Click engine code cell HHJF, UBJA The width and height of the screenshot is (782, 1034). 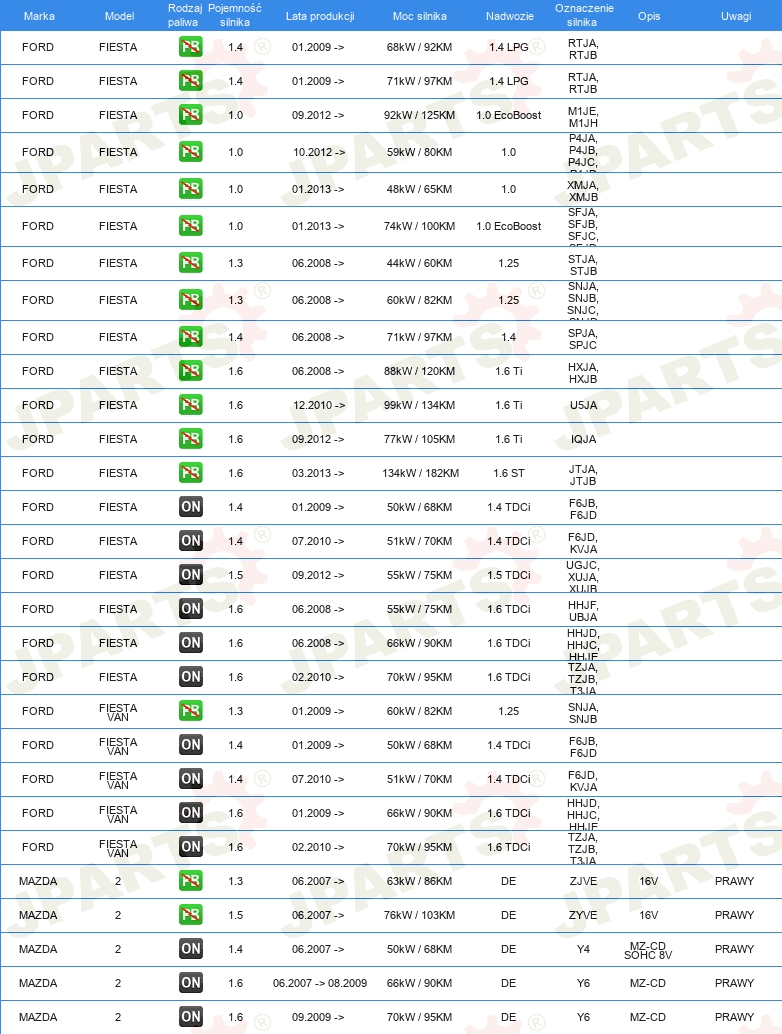[583, 611]
